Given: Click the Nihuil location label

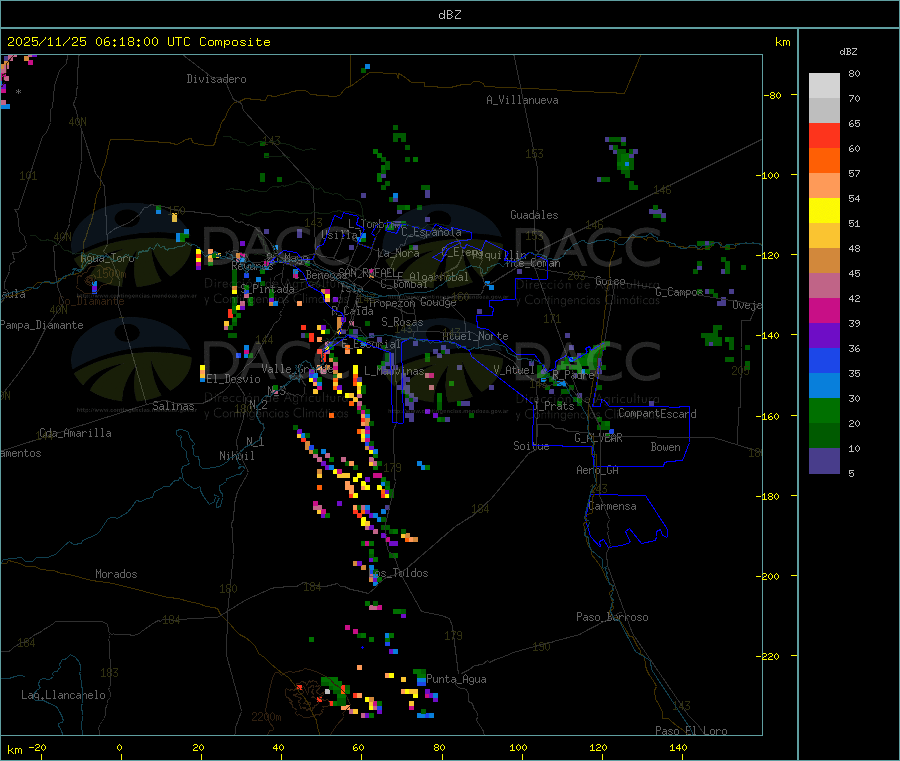Looking at the screenshot, I should [236, 456].
